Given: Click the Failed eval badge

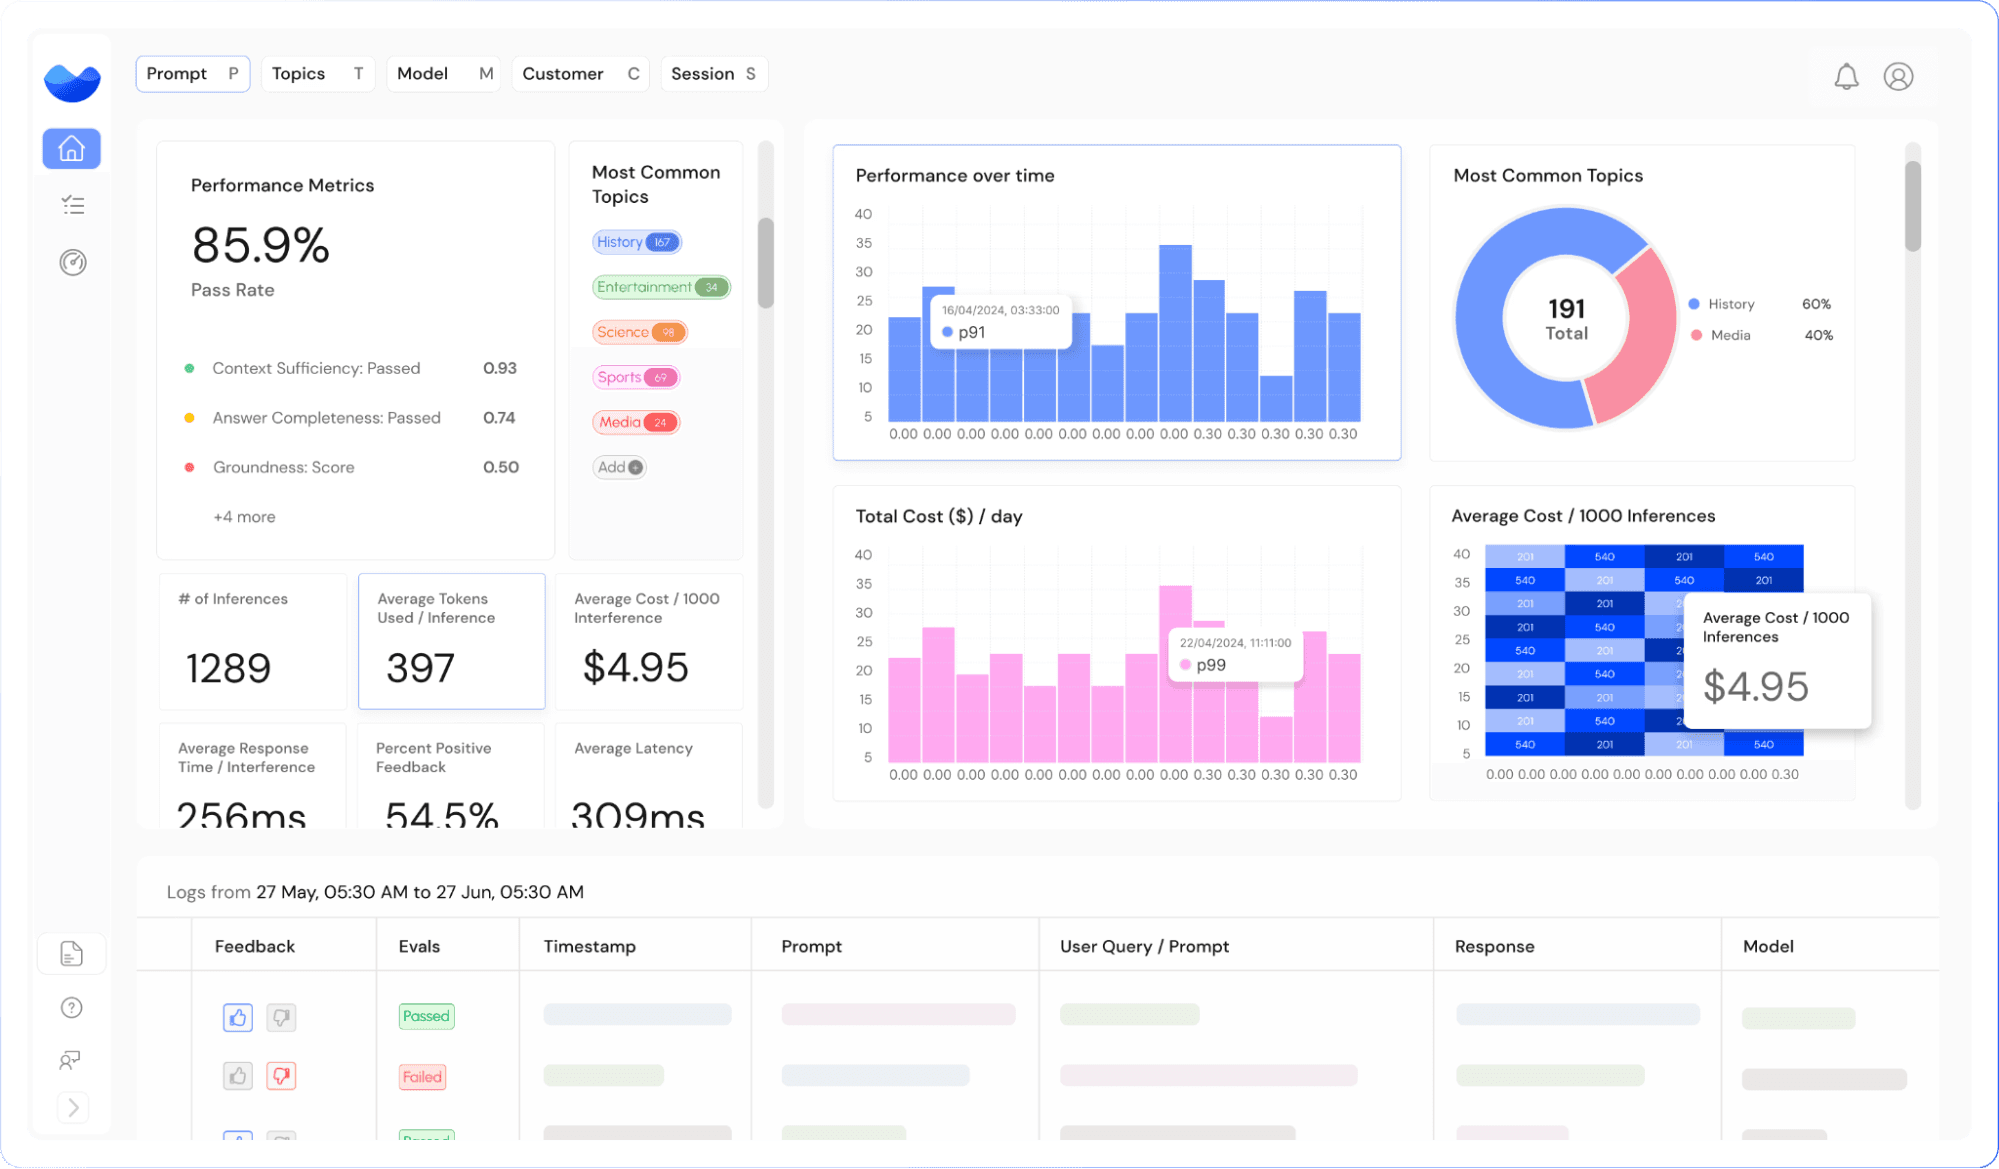Looking at the screenshot, I should point(422,1077).
